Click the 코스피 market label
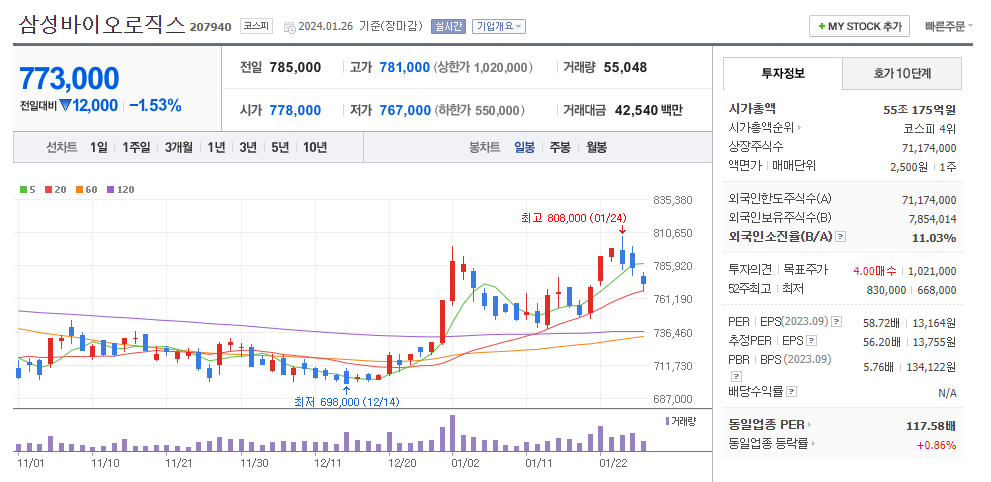This screenshot has width=991, height=482. point(256,27)
